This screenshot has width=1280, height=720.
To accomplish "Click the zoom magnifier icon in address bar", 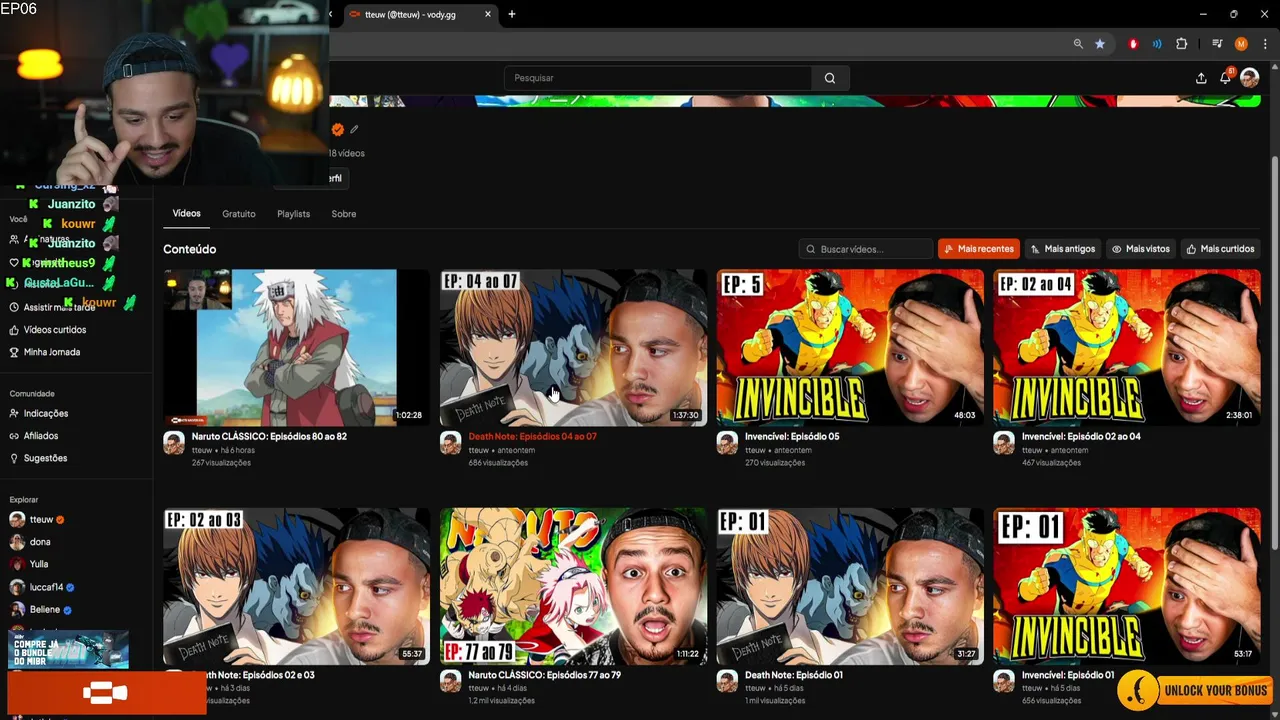I will (x=1078, y=44).
